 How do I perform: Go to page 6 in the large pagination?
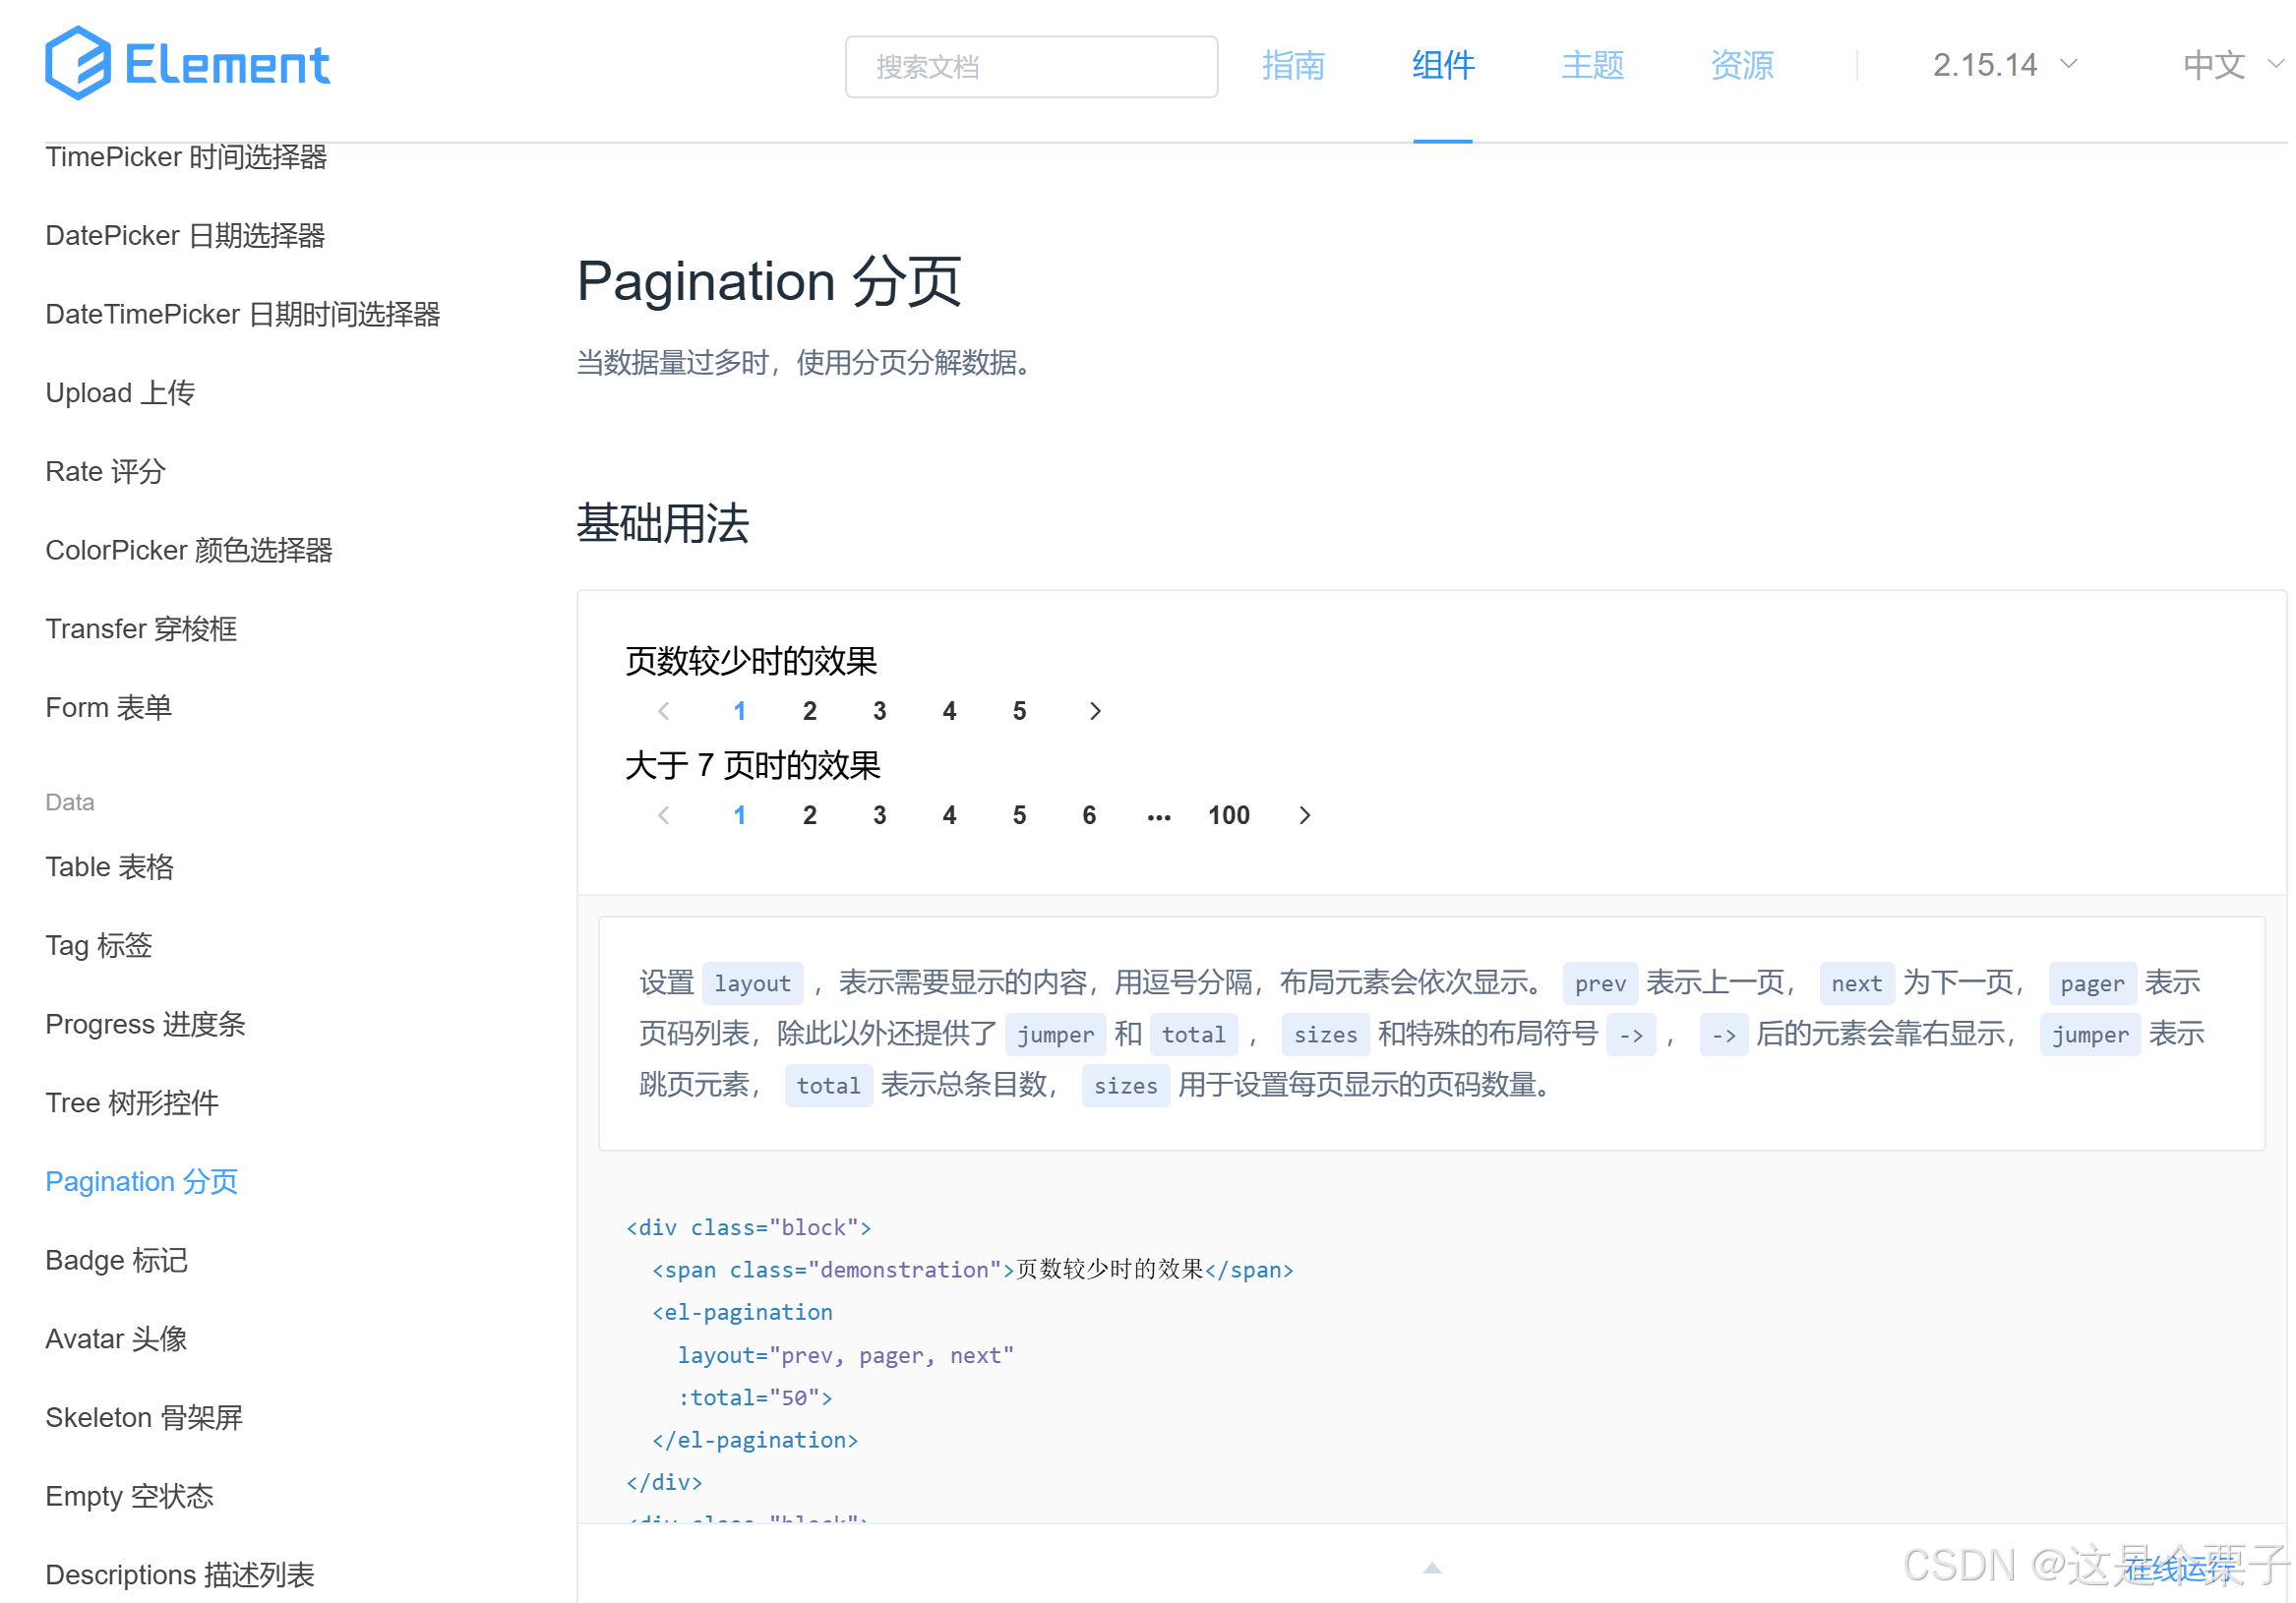[1090, 816]
